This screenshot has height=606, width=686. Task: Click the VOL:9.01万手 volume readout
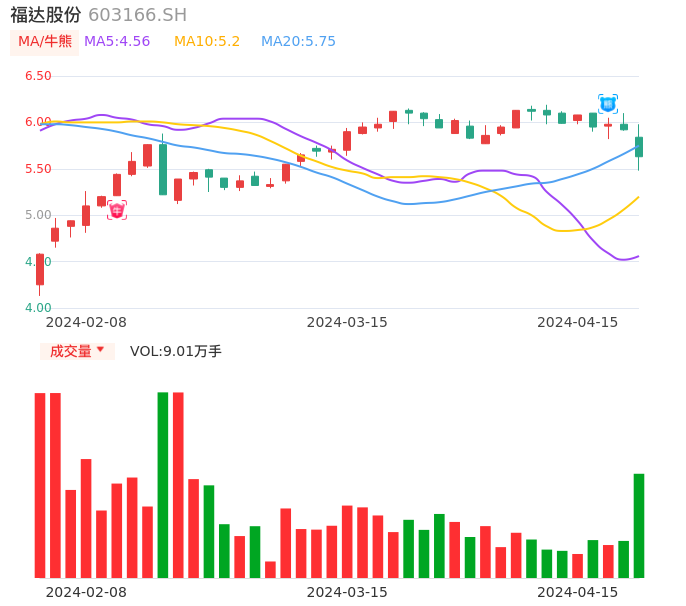[x=176, y=351]
